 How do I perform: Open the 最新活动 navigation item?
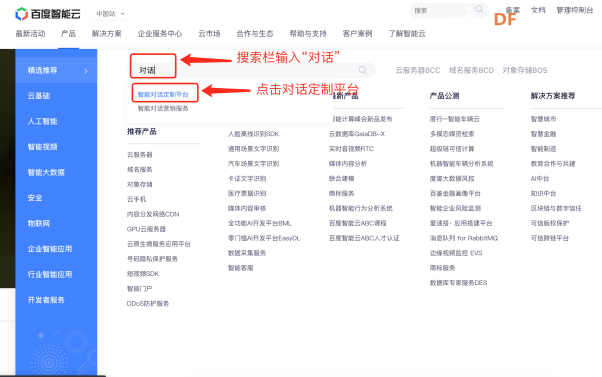tap(30, 34)
